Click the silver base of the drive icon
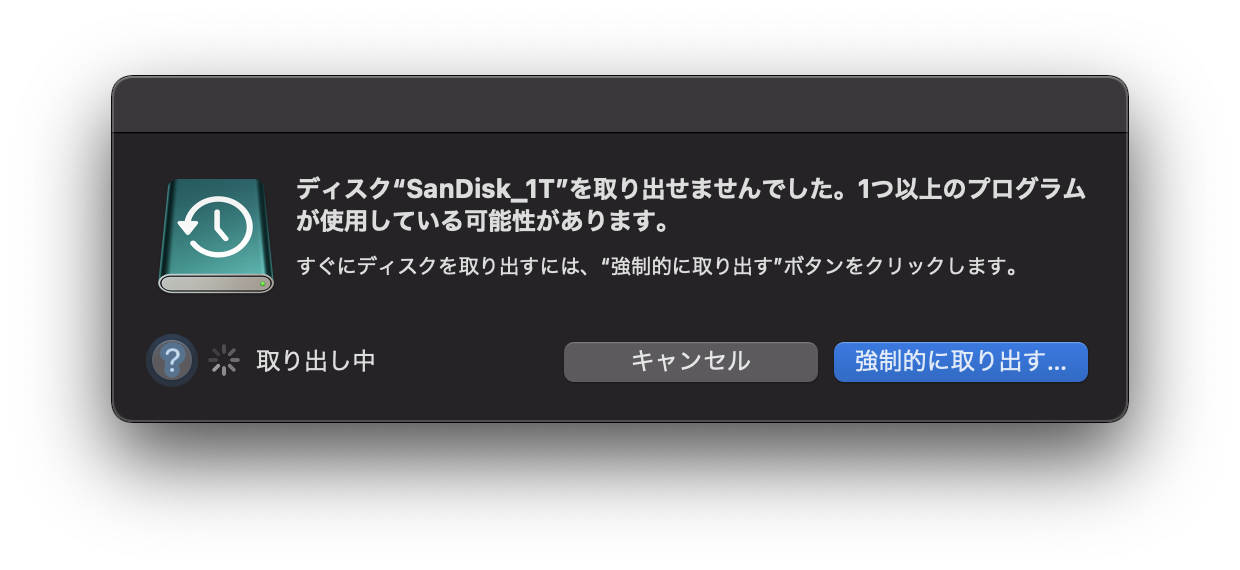 point(216,283)
